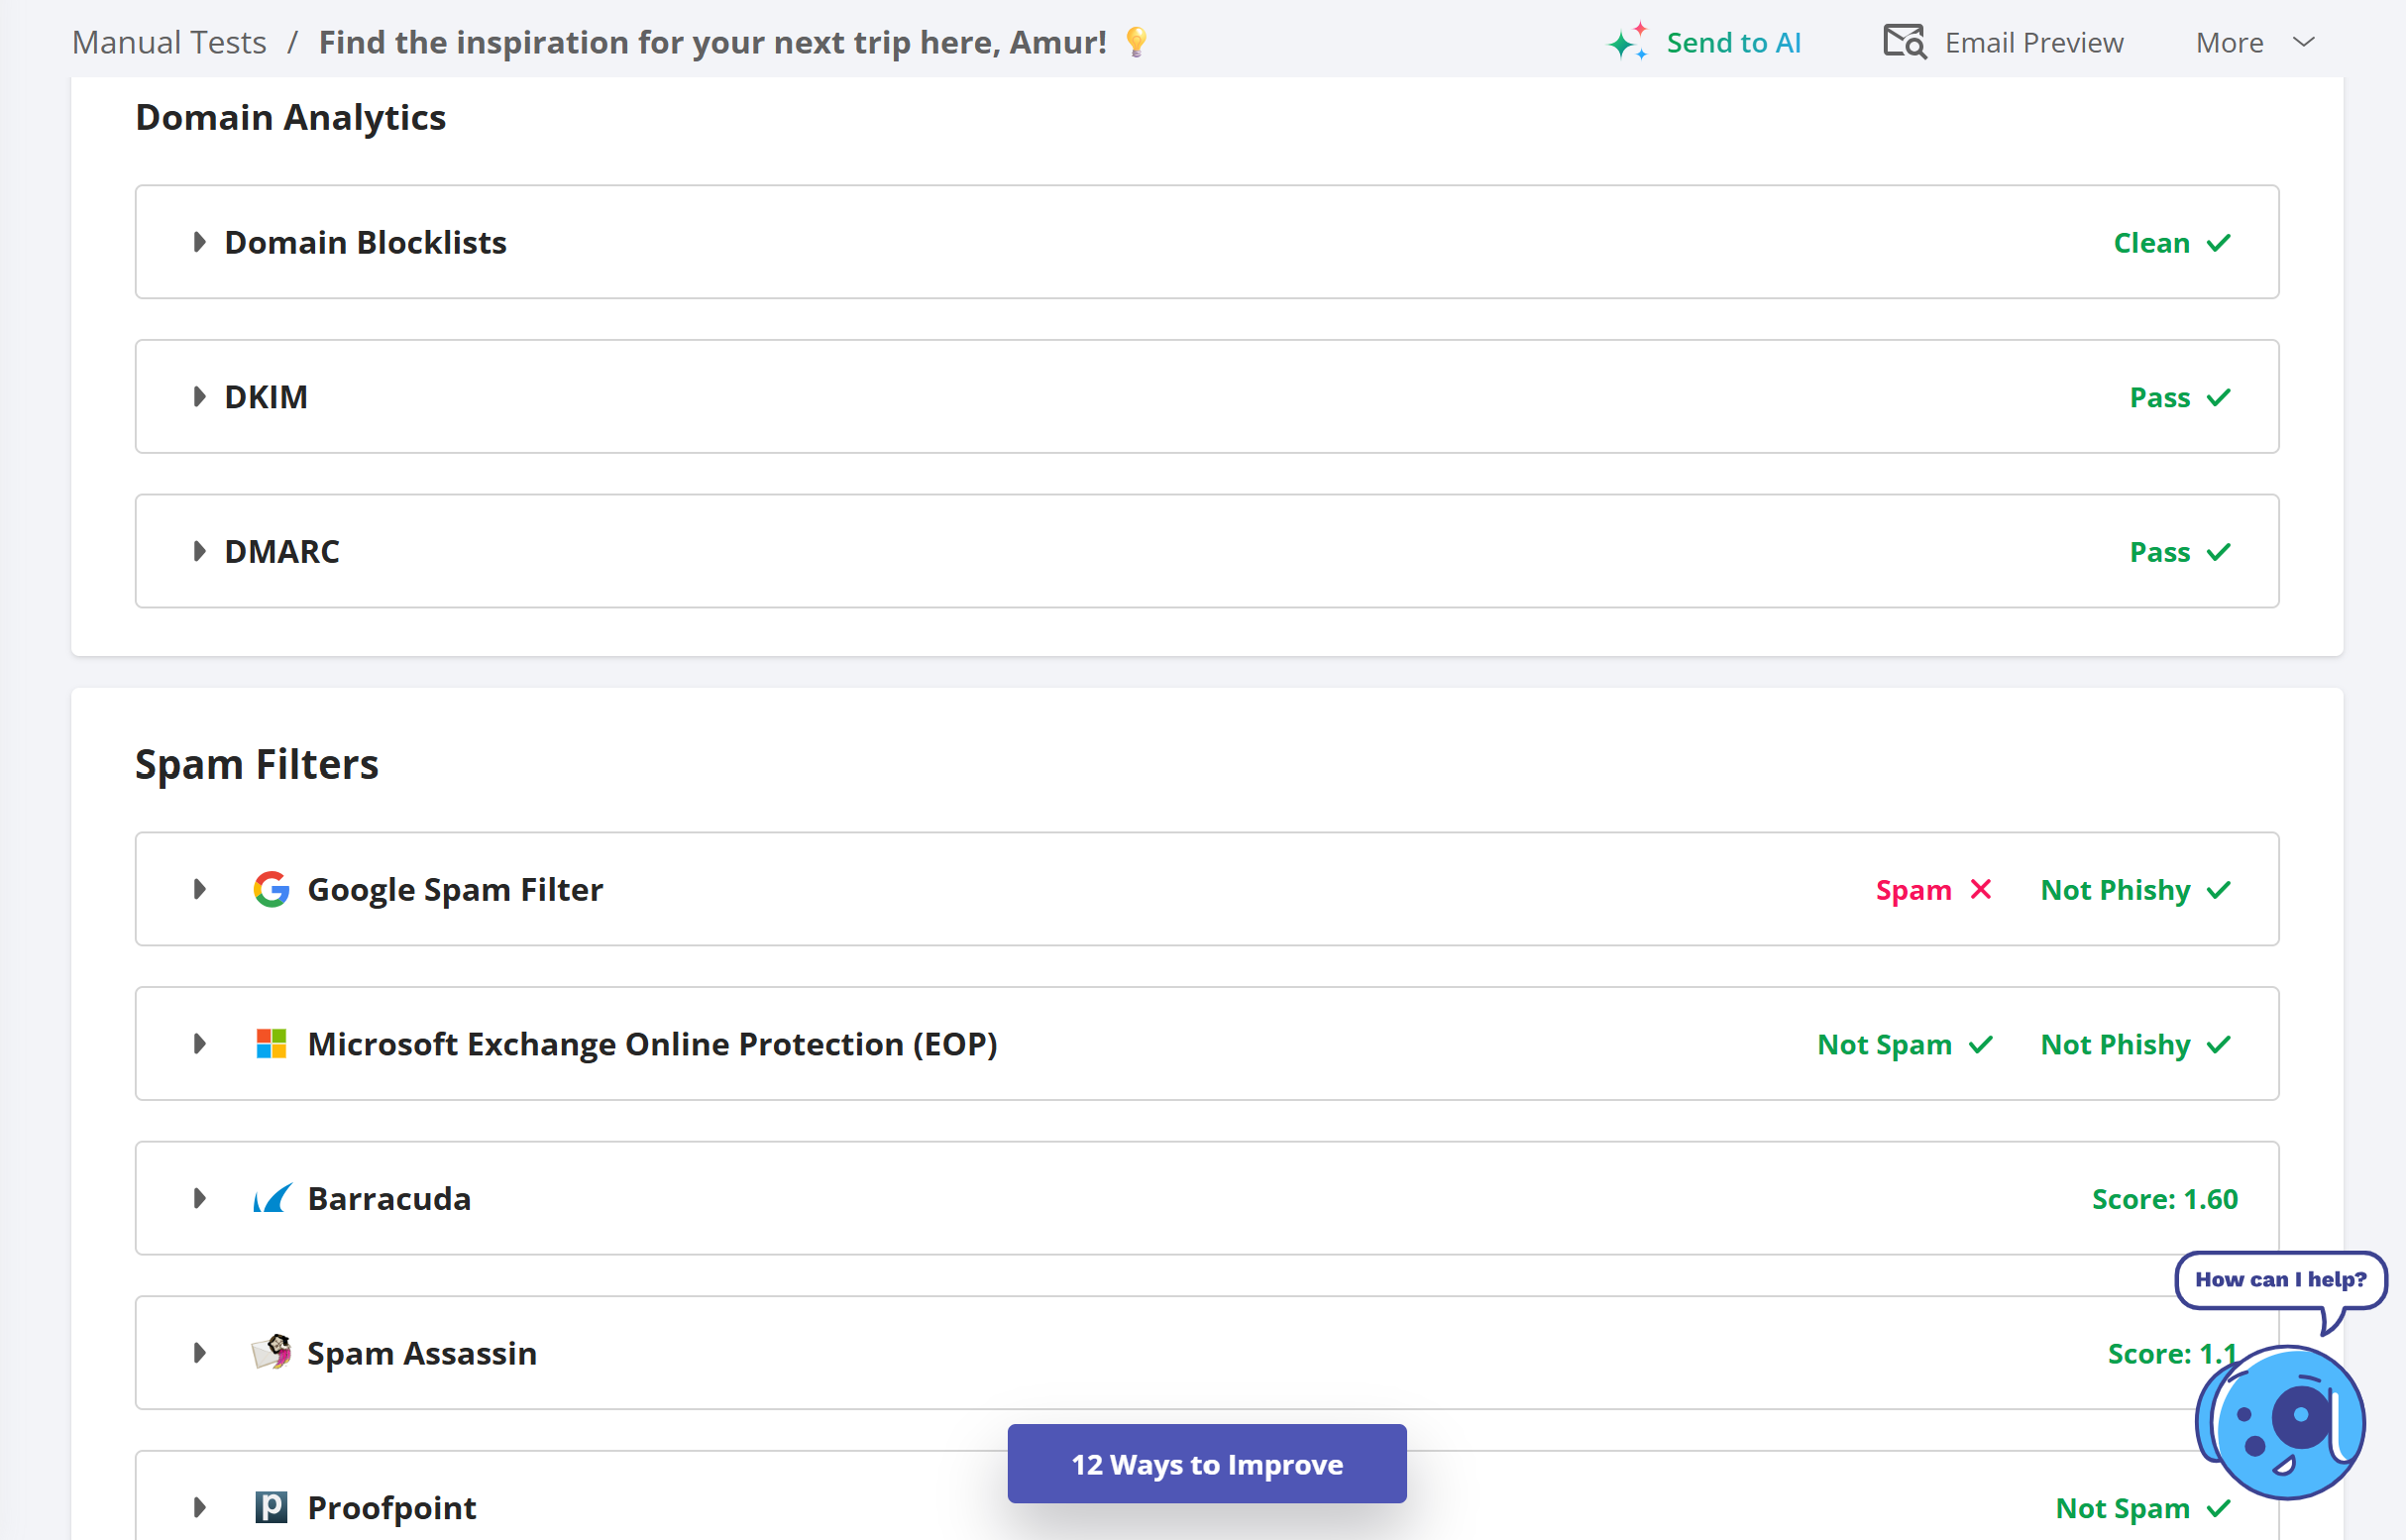The image size is (2406, 1540).
Task: Click Microsoft Exchange Online Protection (EOP) label
Action: click(652, 1044)
